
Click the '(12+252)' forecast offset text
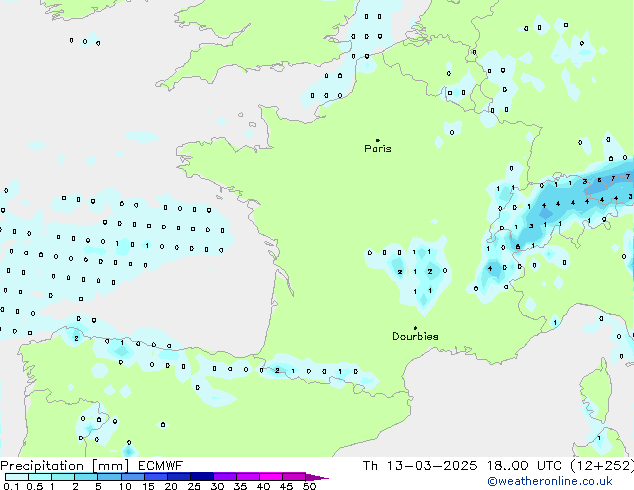(602, 466)
